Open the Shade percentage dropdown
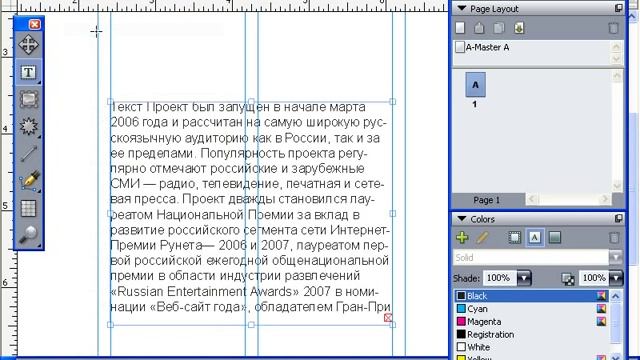The height and width of the screenshot is (360, 640). pyautogui.click(x=524, y=278)
